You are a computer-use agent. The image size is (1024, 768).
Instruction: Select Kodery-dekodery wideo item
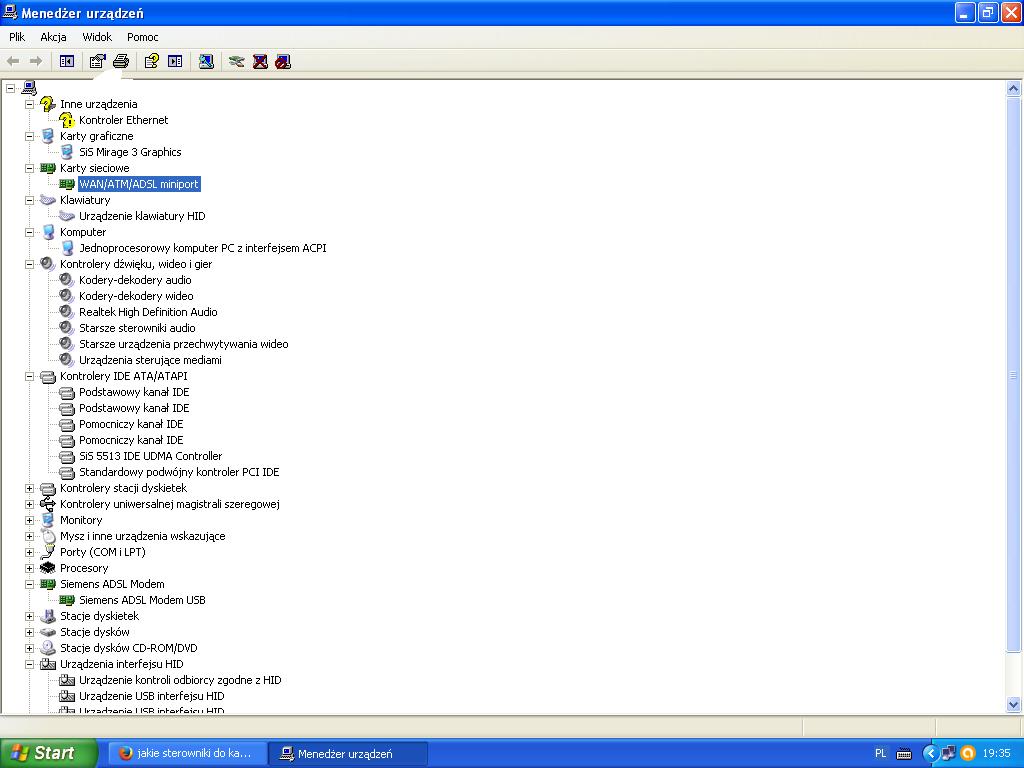point(136,296)
